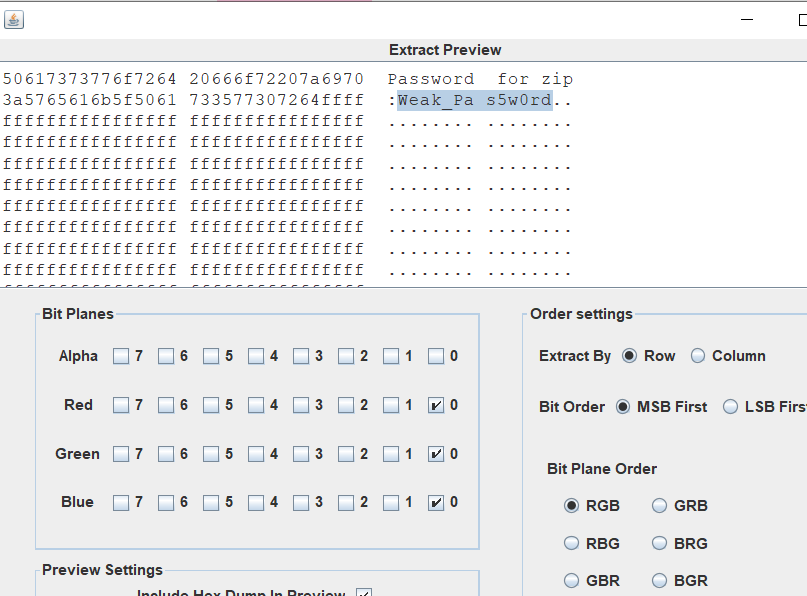807x596 pixels.
Task: Select MSB First bit order
Action: click(x=624, y=407)
